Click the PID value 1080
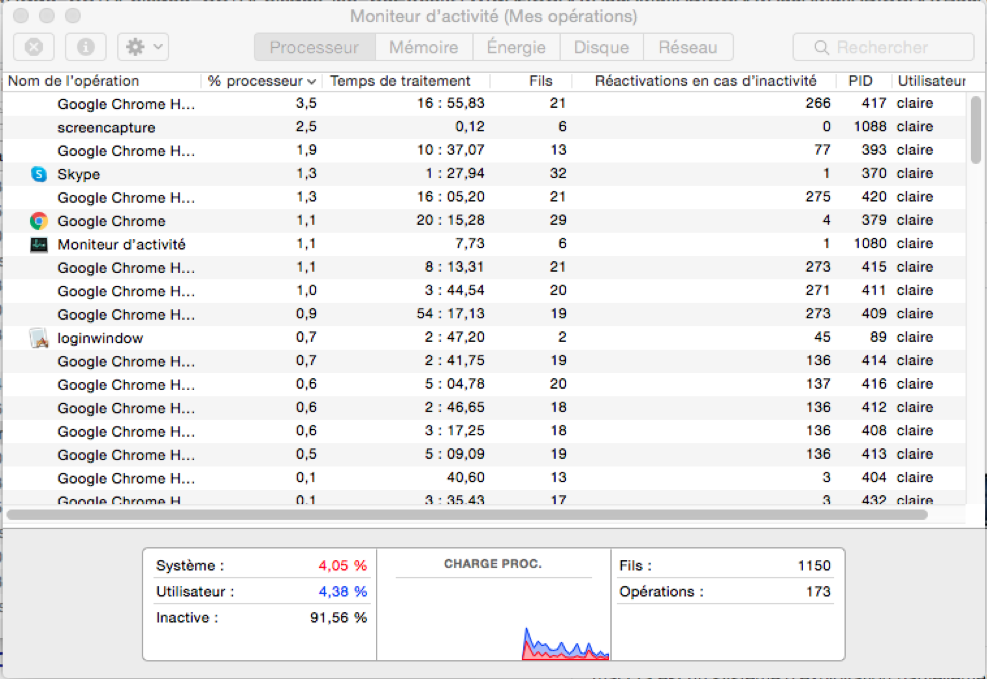 (x=870, y=244)
